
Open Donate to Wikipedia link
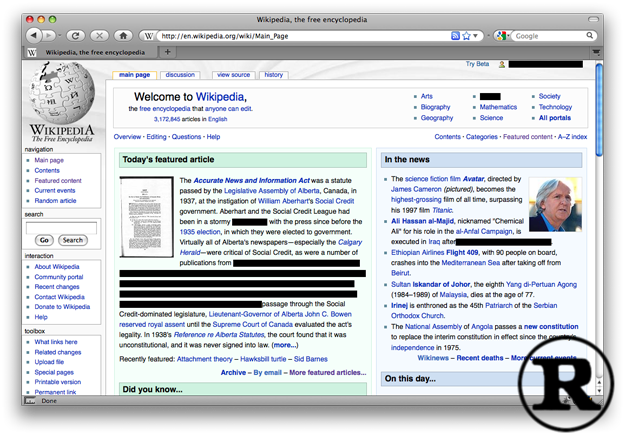point(62,307)
